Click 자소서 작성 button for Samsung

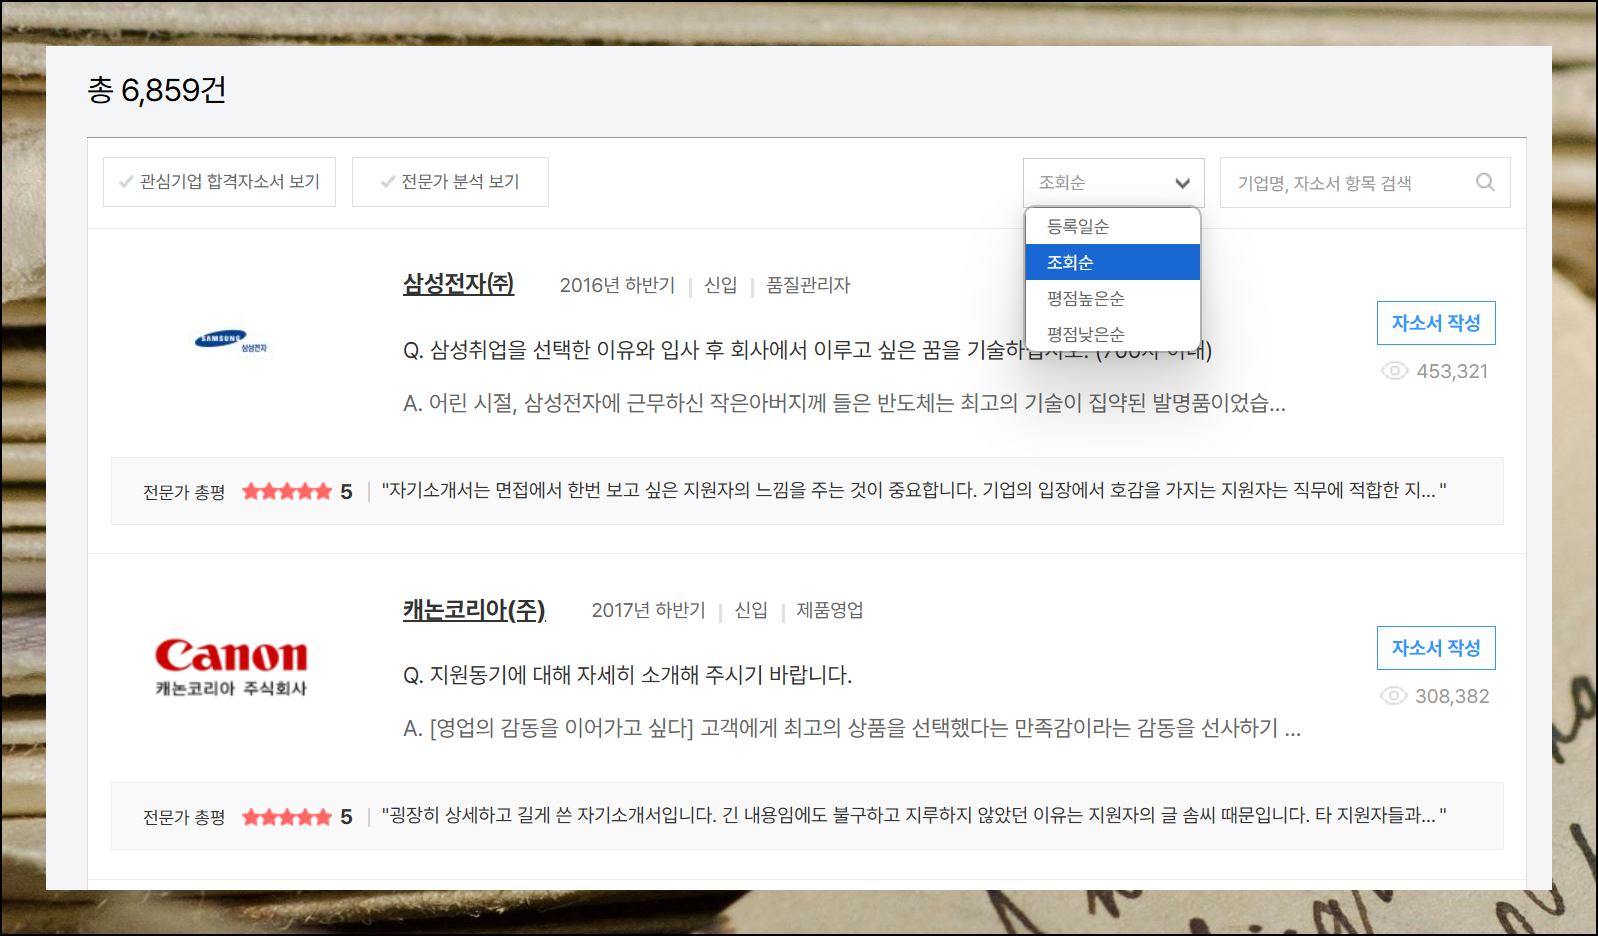pos(1436,323)
